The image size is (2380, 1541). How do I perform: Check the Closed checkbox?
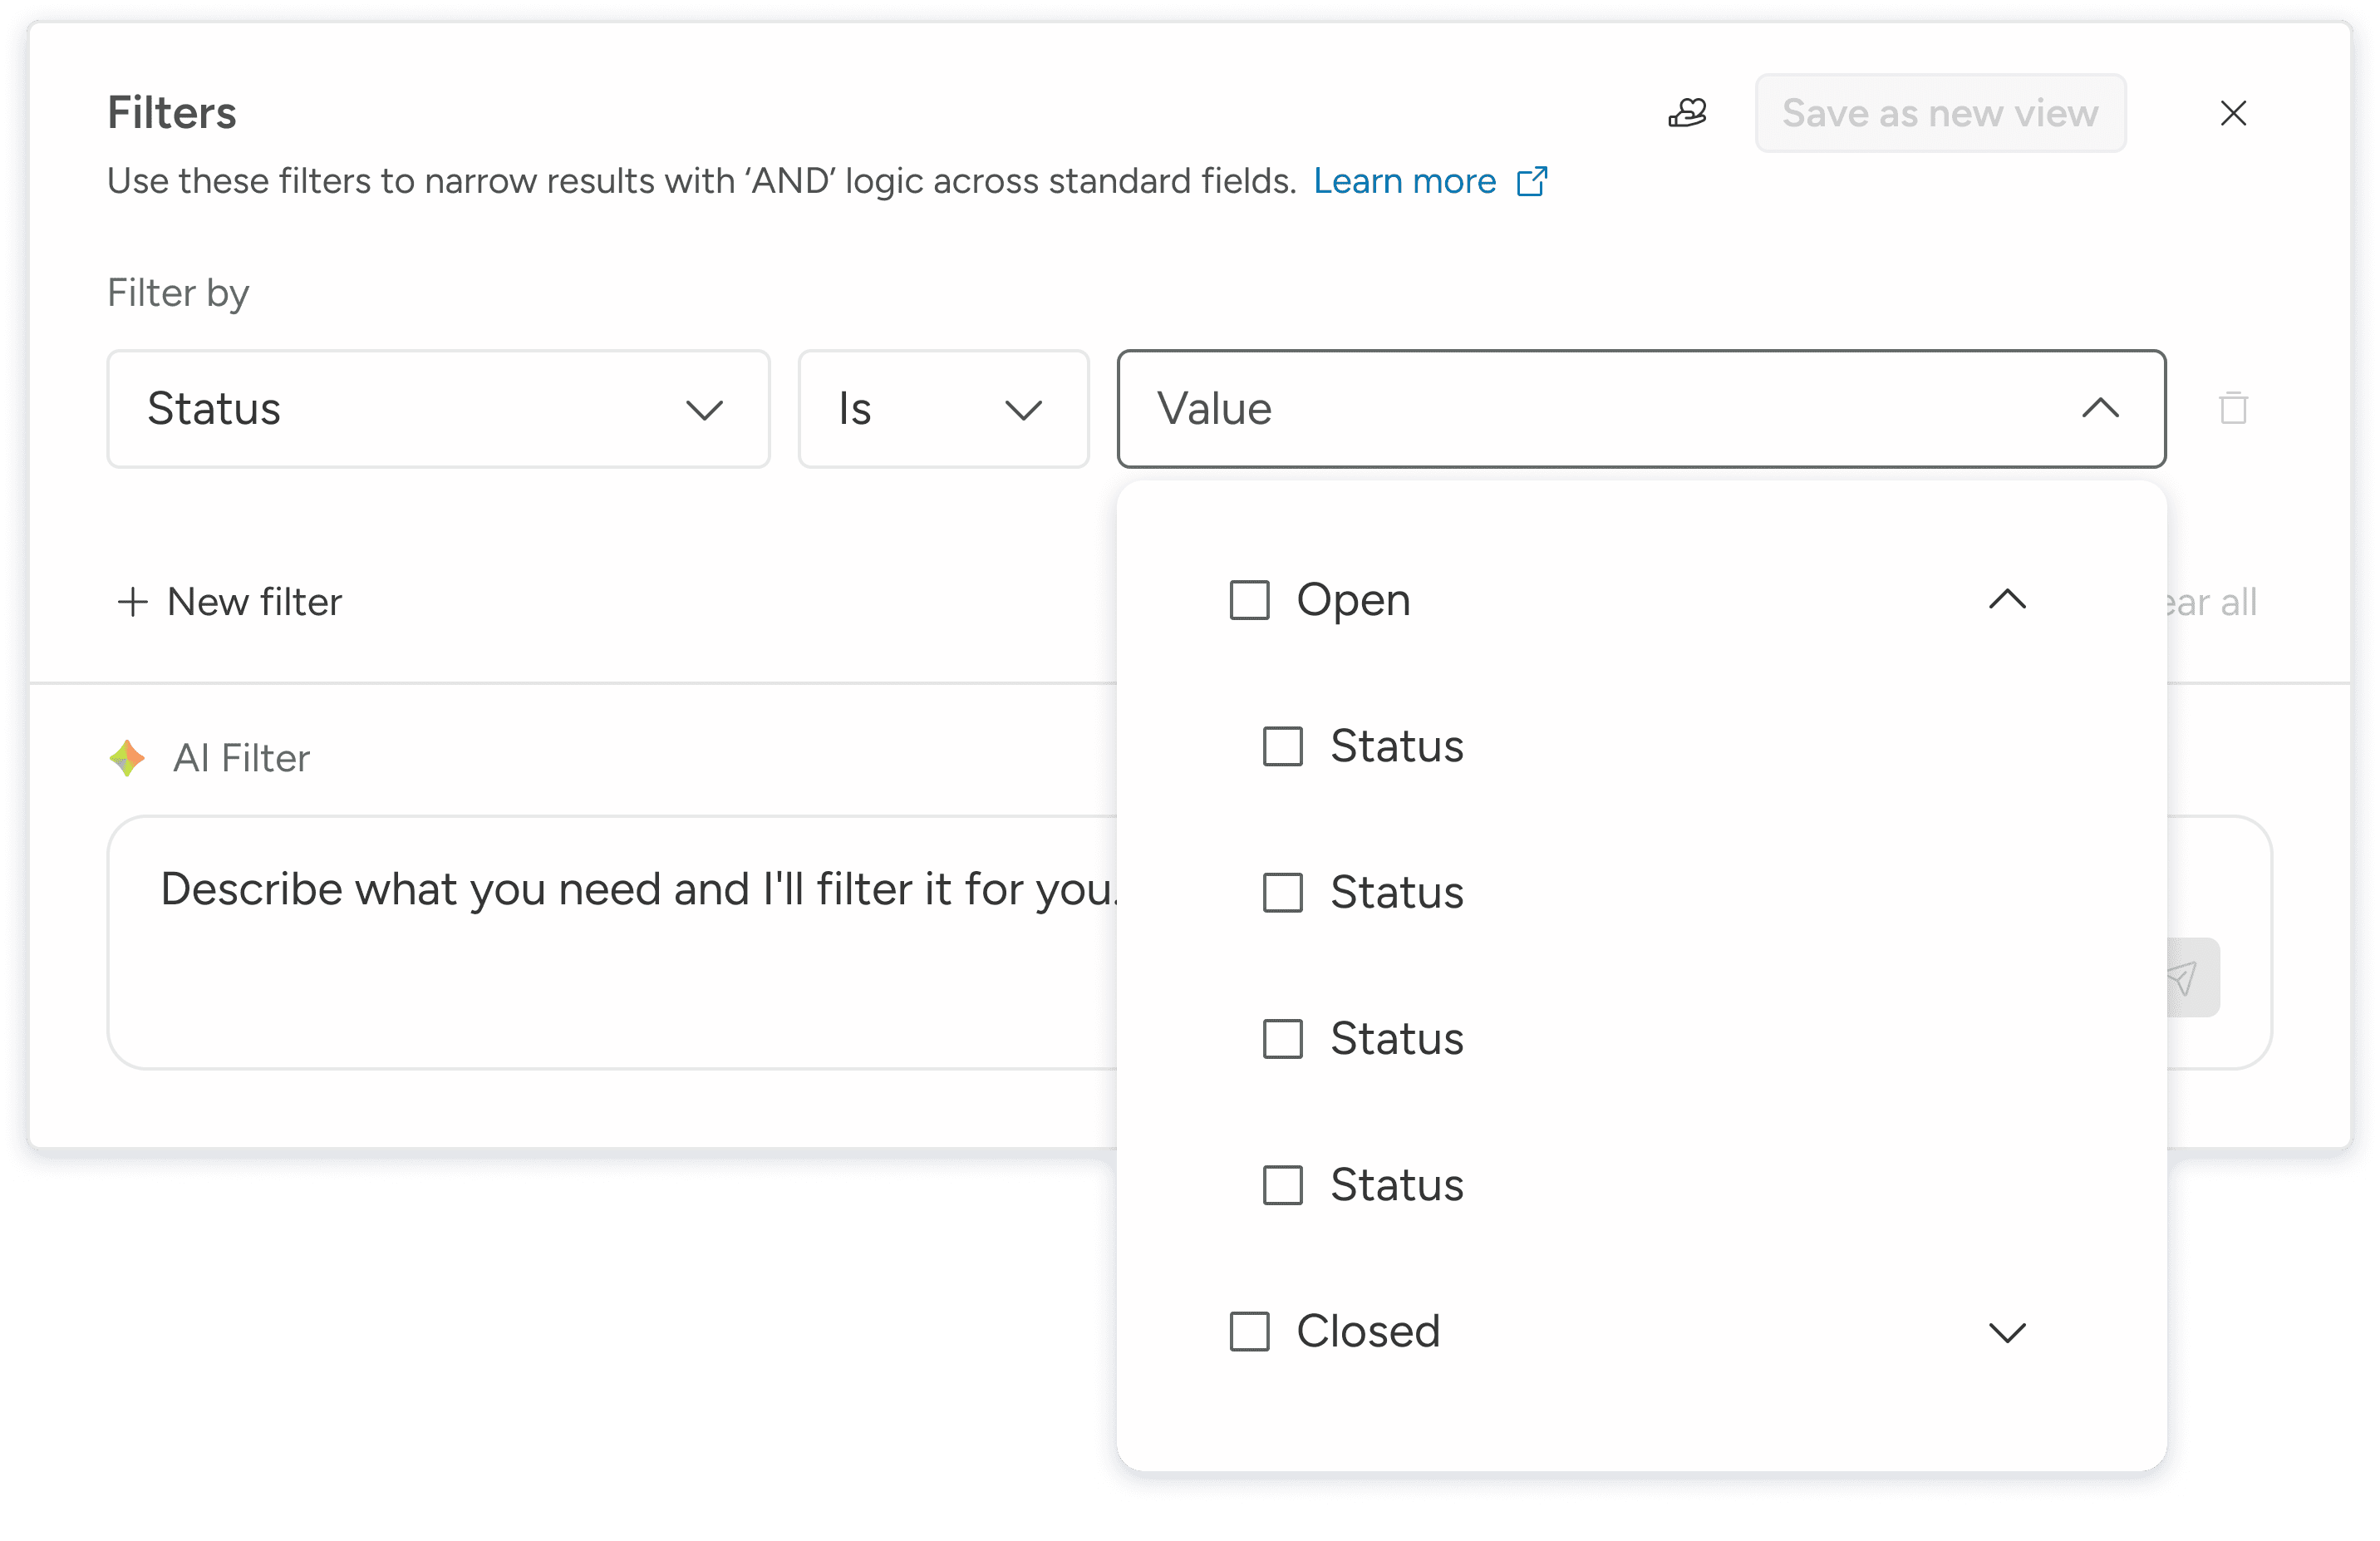click(x=1249, y=1332)
